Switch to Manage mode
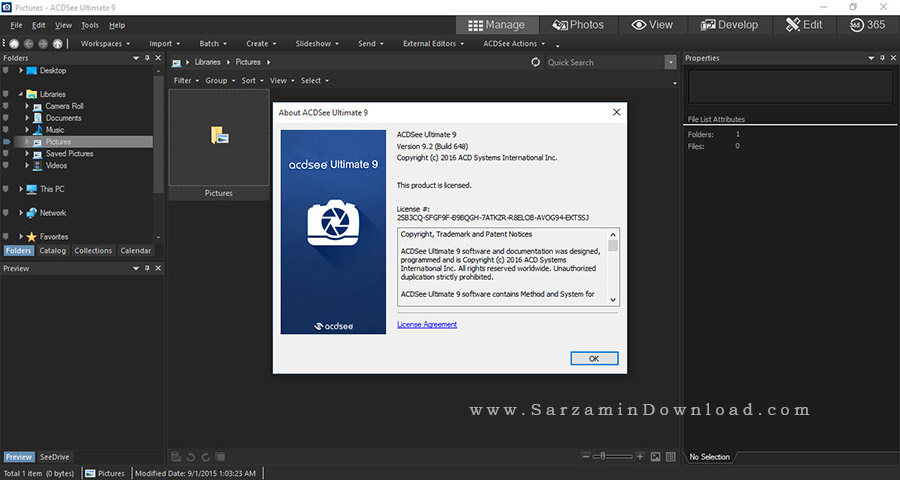Screen dimensions: 900x480 497,25
